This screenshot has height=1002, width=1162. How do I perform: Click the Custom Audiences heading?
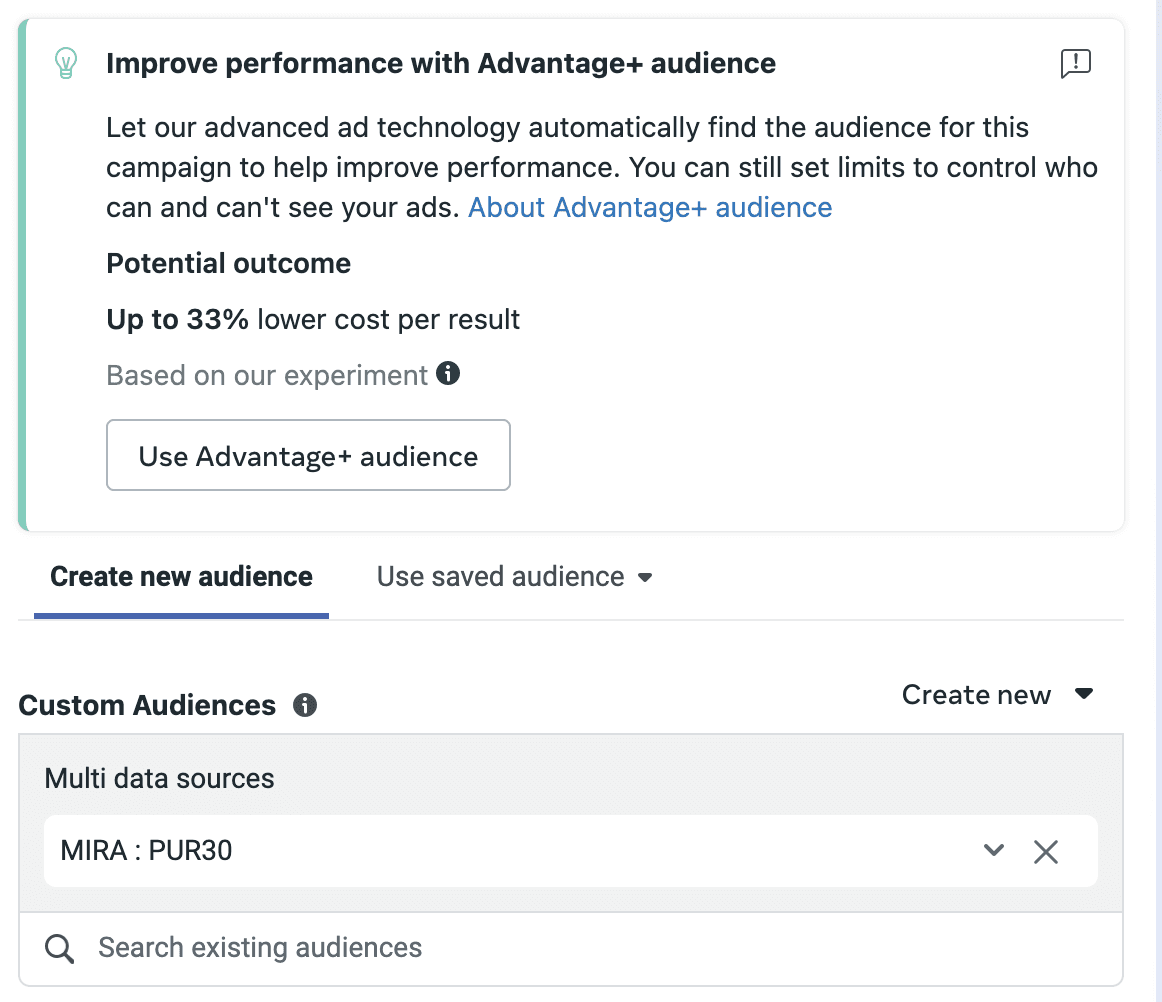tap(147, 705)
